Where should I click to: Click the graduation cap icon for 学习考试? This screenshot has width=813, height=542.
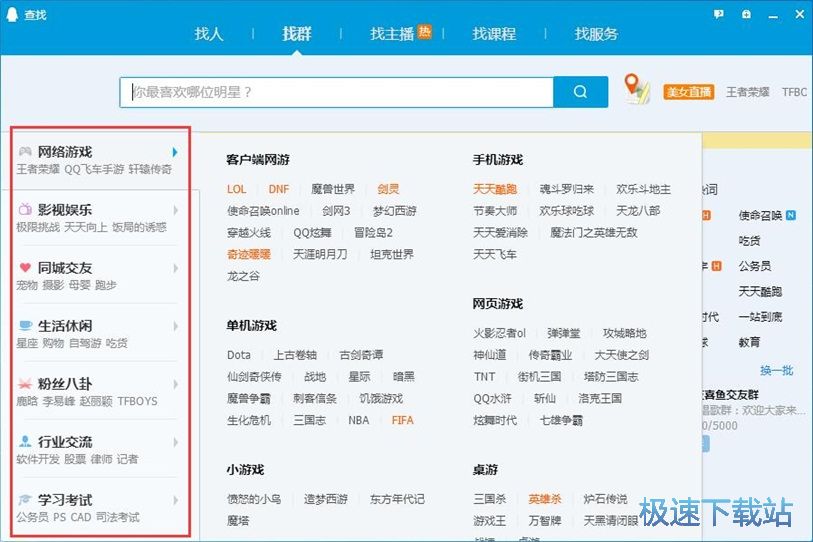point(25,500)
